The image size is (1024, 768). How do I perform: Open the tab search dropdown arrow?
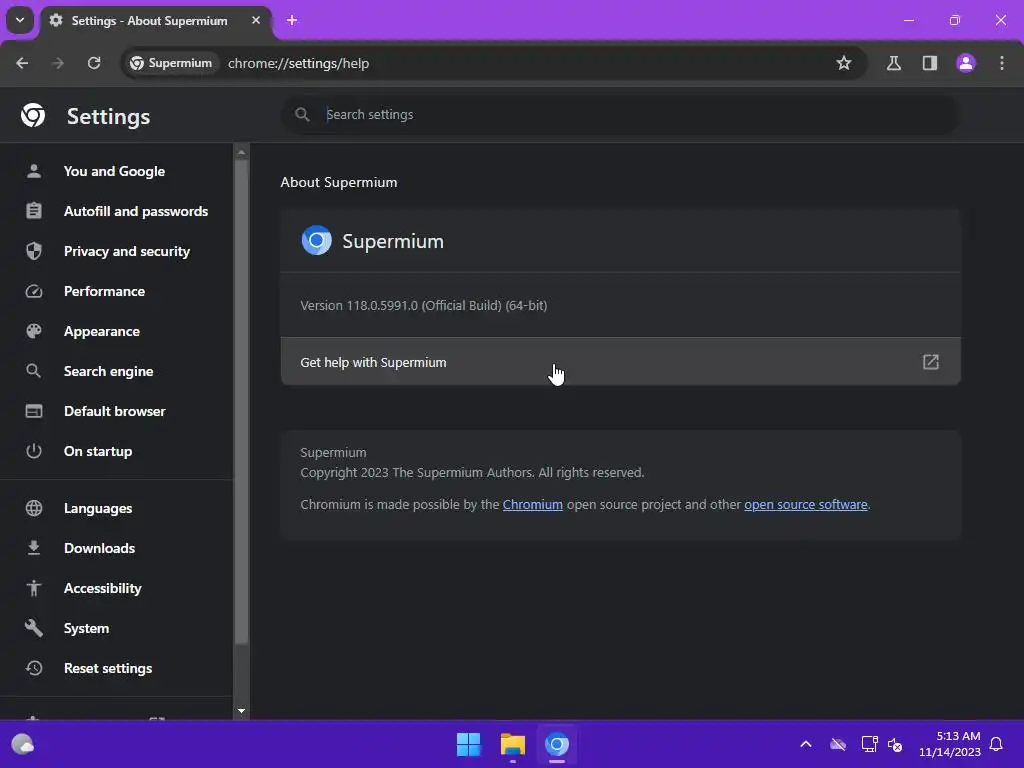coord(20,20)
